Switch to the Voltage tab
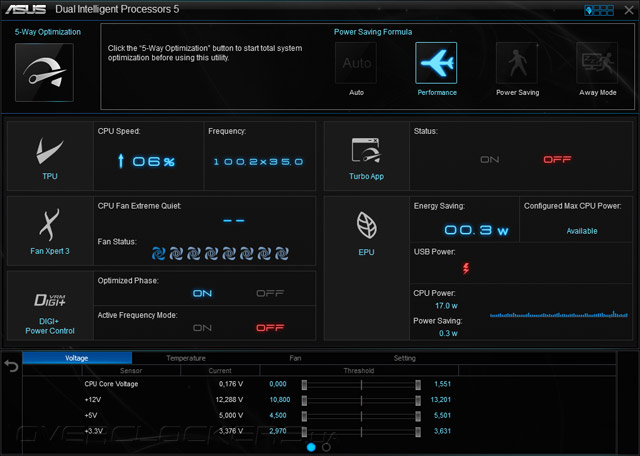The height and width of the screenshot is (456, 640). pos(77,358)
